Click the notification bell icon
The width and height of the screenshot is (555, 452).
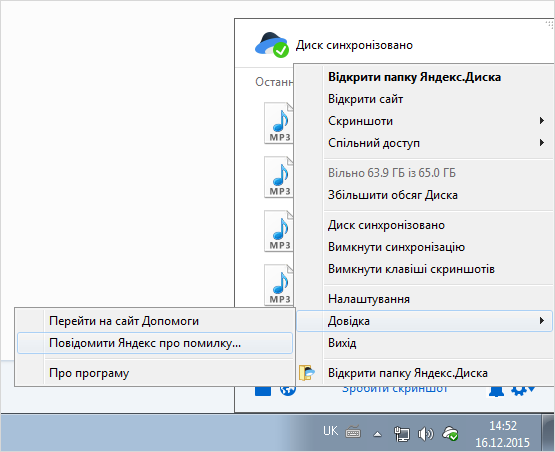point(496,391)
